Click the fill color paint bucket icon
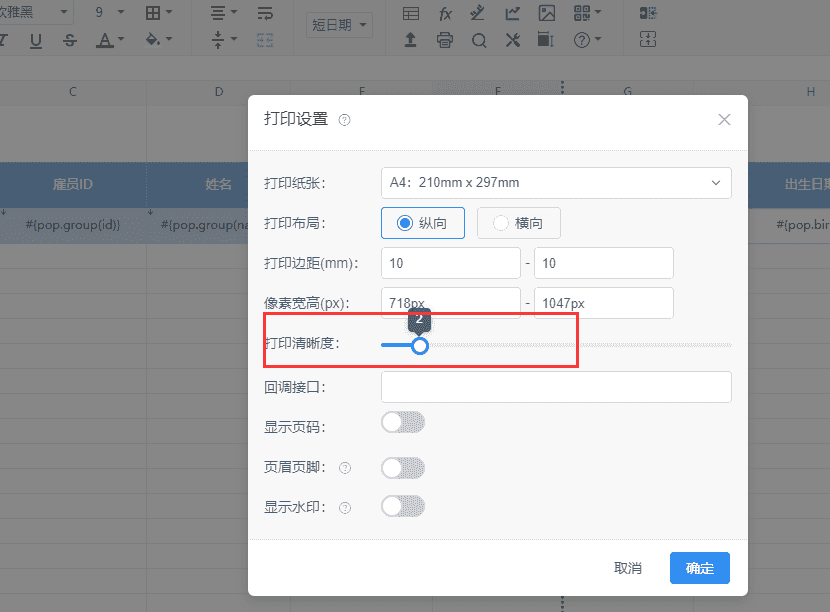This screenshot has width=830, height=612. tap(152, 39)
